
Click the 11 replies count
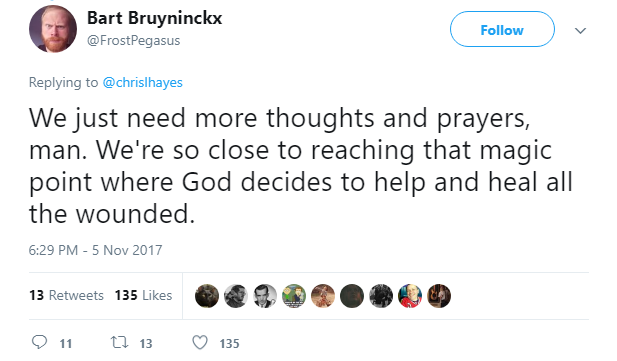point(66,344)
